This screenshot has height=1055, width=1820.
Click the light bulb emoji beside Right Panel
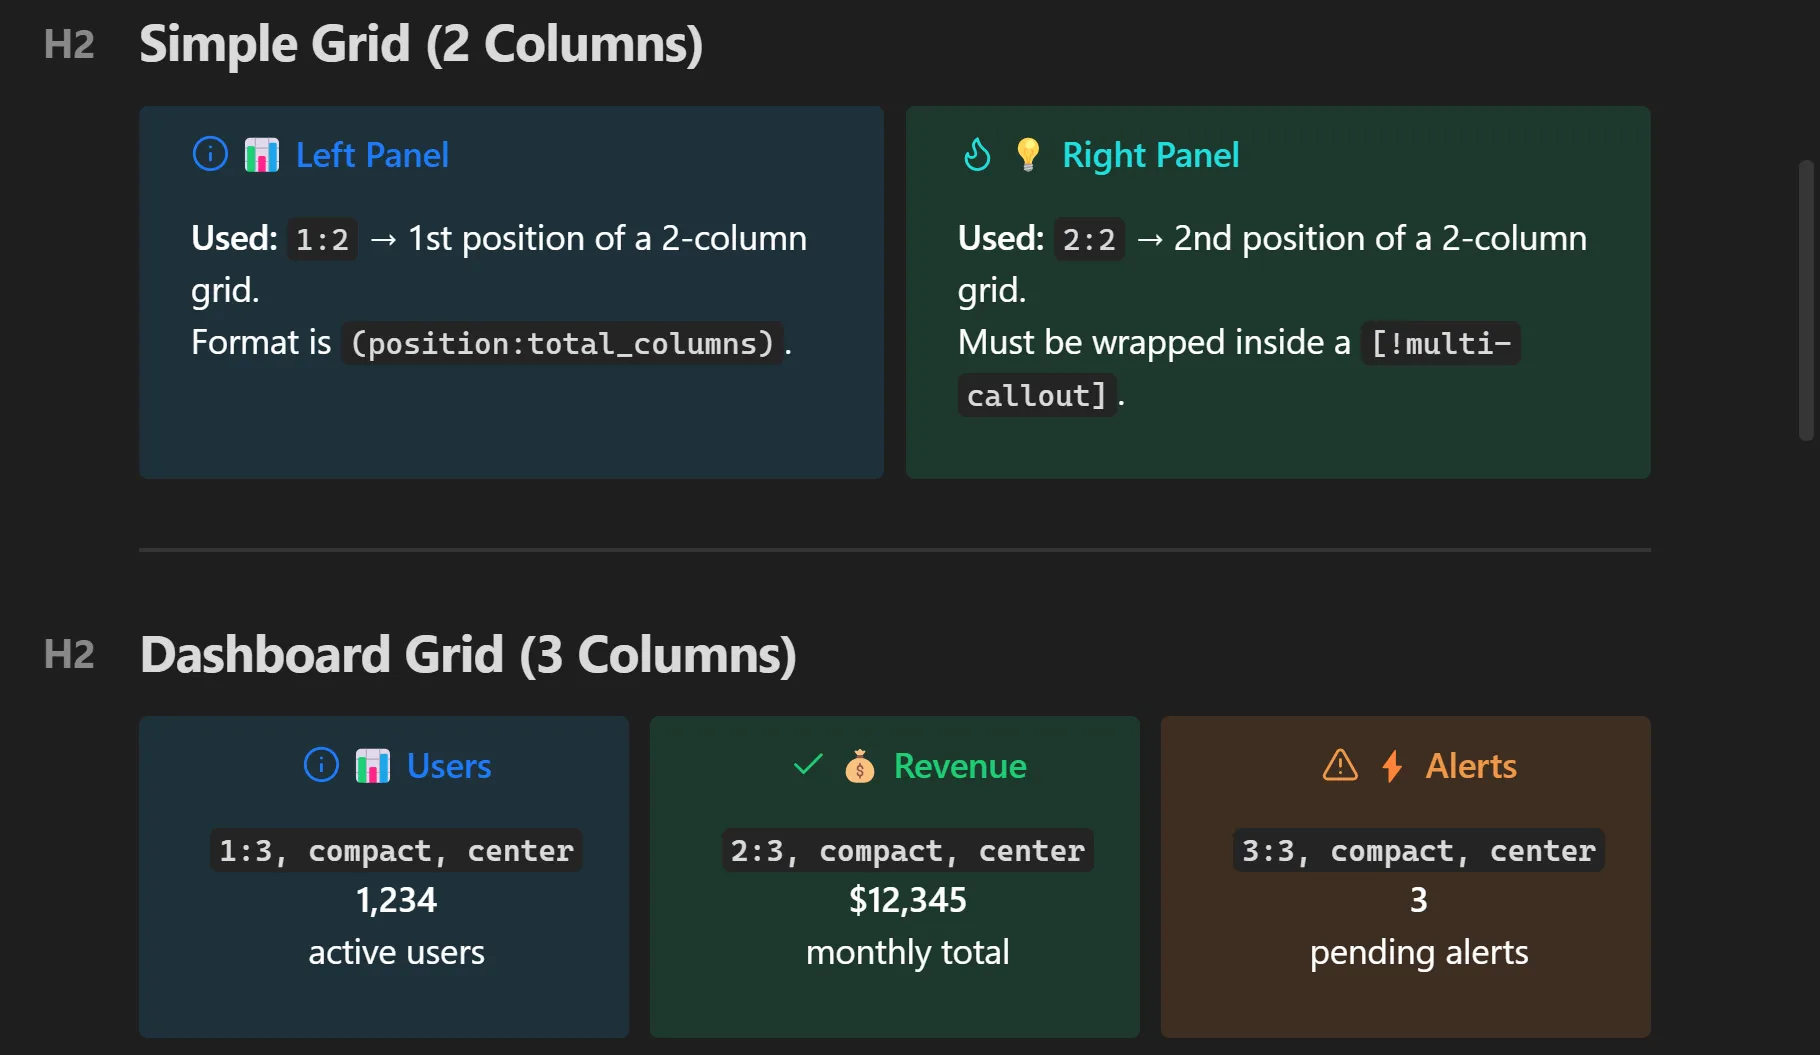pyautogui.click(x=1028, y=155)
